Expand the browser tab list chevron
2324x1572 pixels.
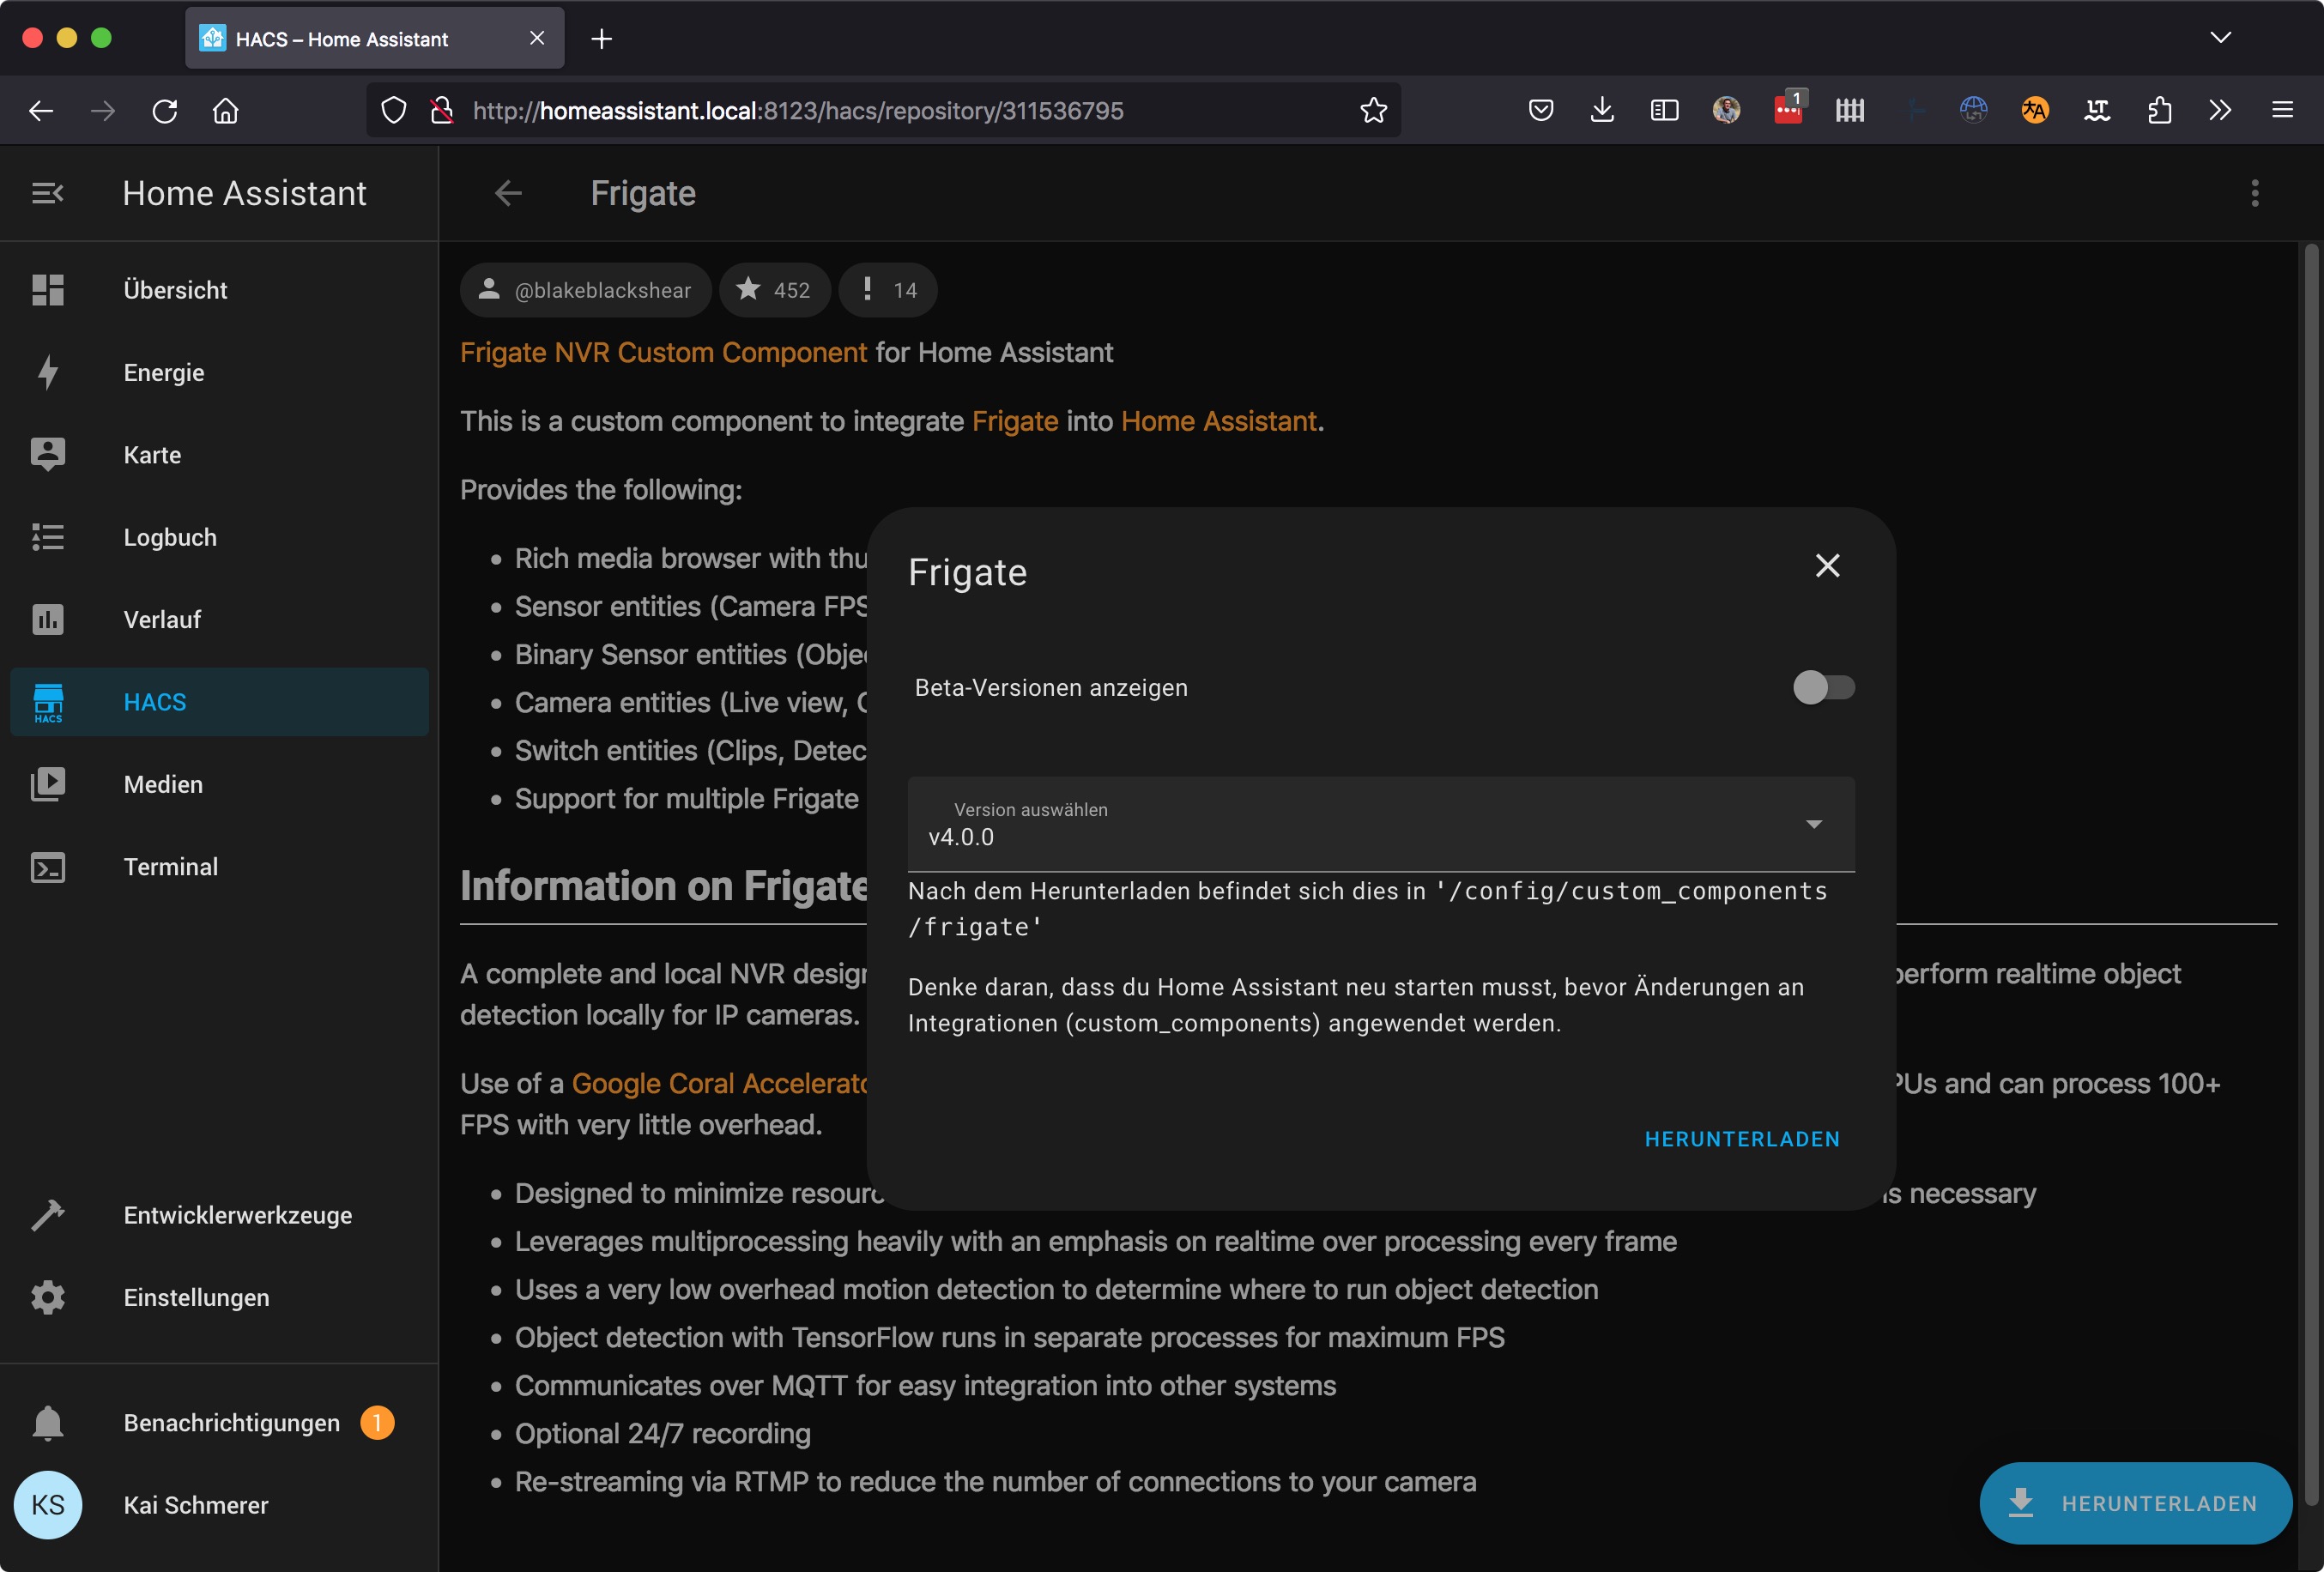(2219, 38)
